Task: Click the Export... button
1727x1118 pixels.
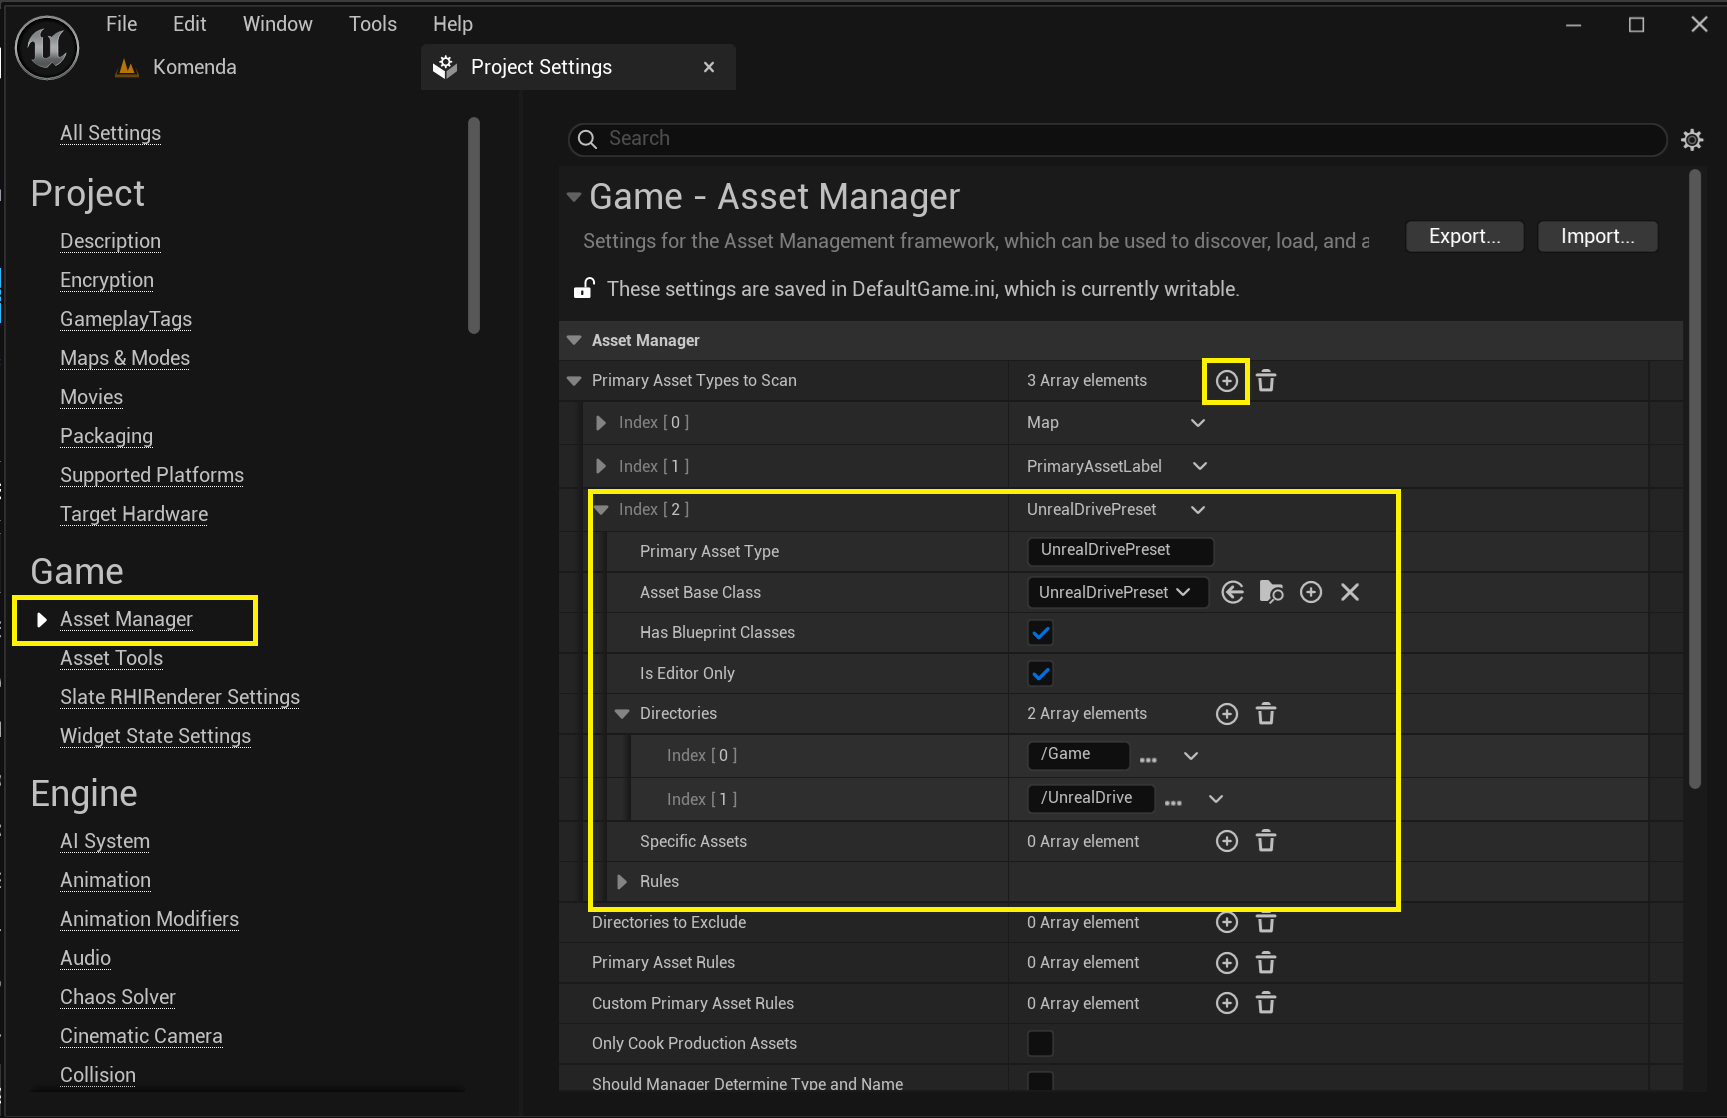Action: (x=1464, y=236)
